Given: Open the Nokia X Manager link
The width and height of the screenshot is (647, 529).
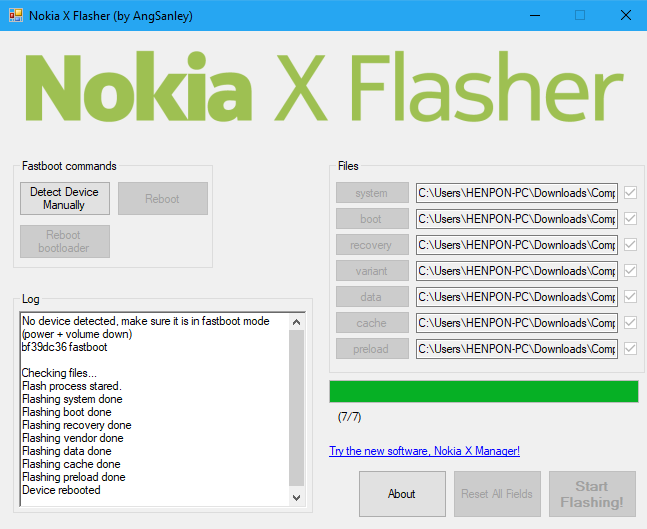Looking at the screenshot, I should coord(424,451).
